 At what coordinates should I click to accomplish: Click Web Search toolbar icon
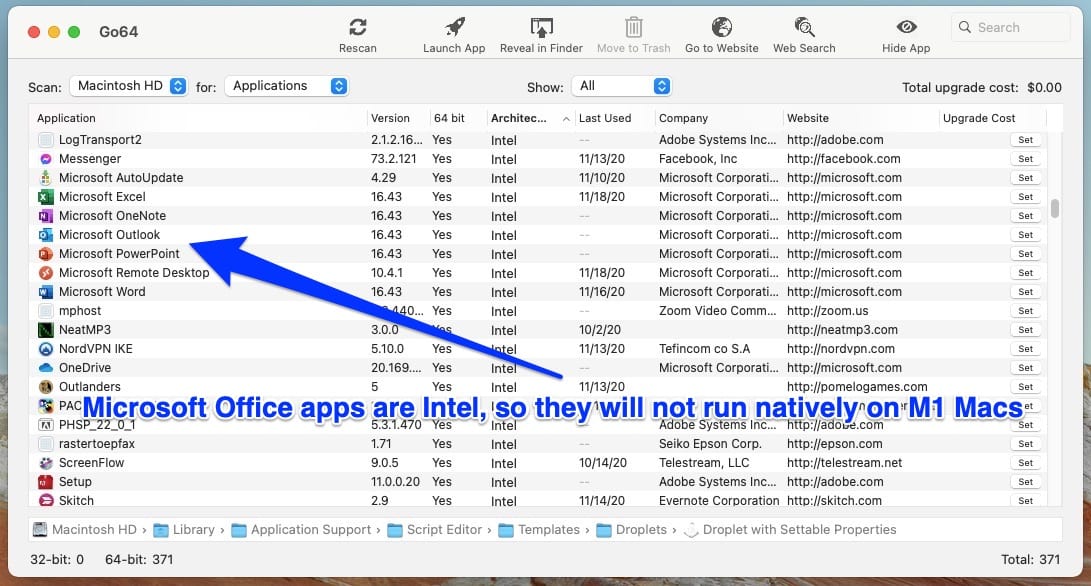tap(804, 28)
